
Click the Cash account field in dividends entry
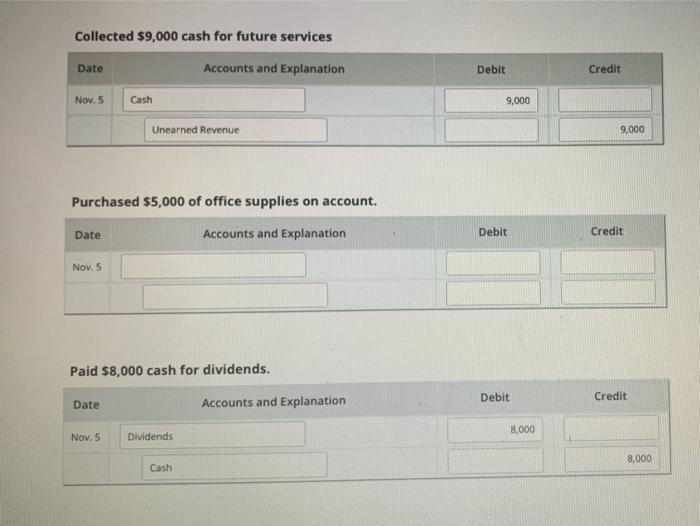coord(236,466)
